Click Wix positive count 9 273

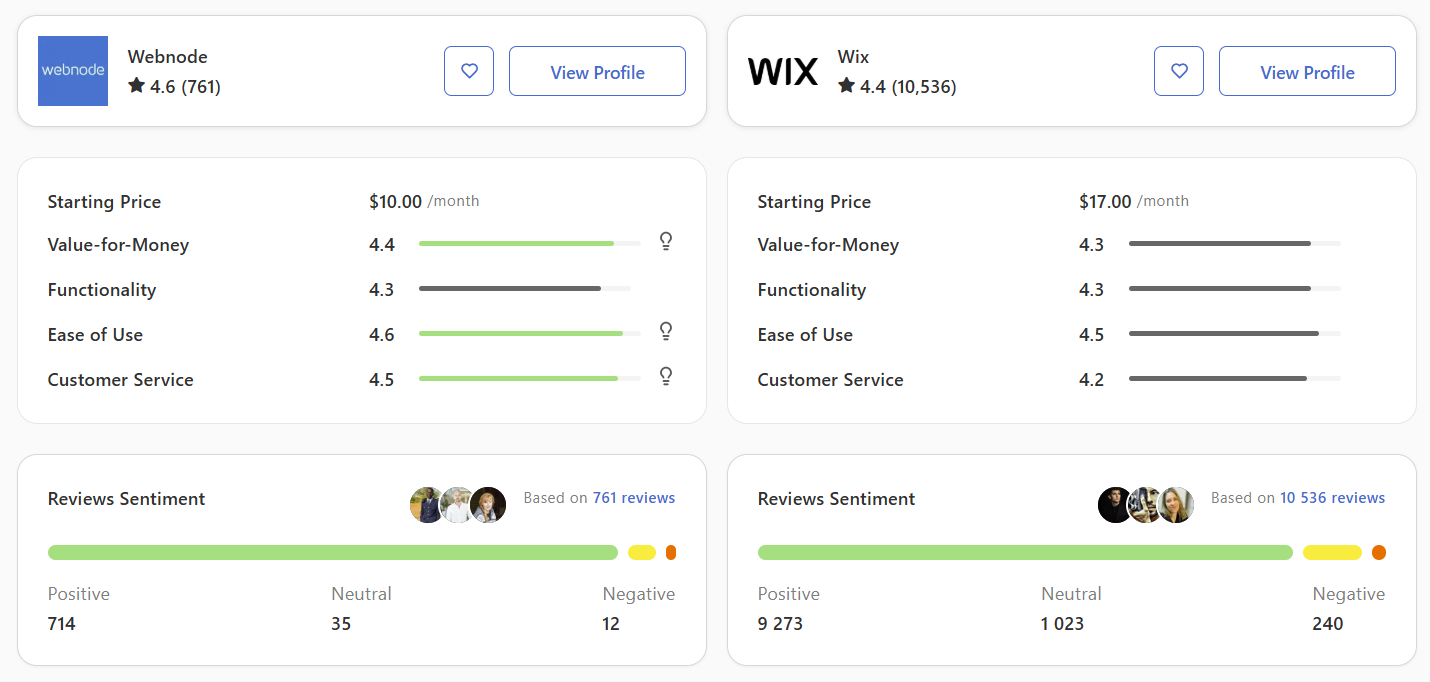tap(780, 624)
